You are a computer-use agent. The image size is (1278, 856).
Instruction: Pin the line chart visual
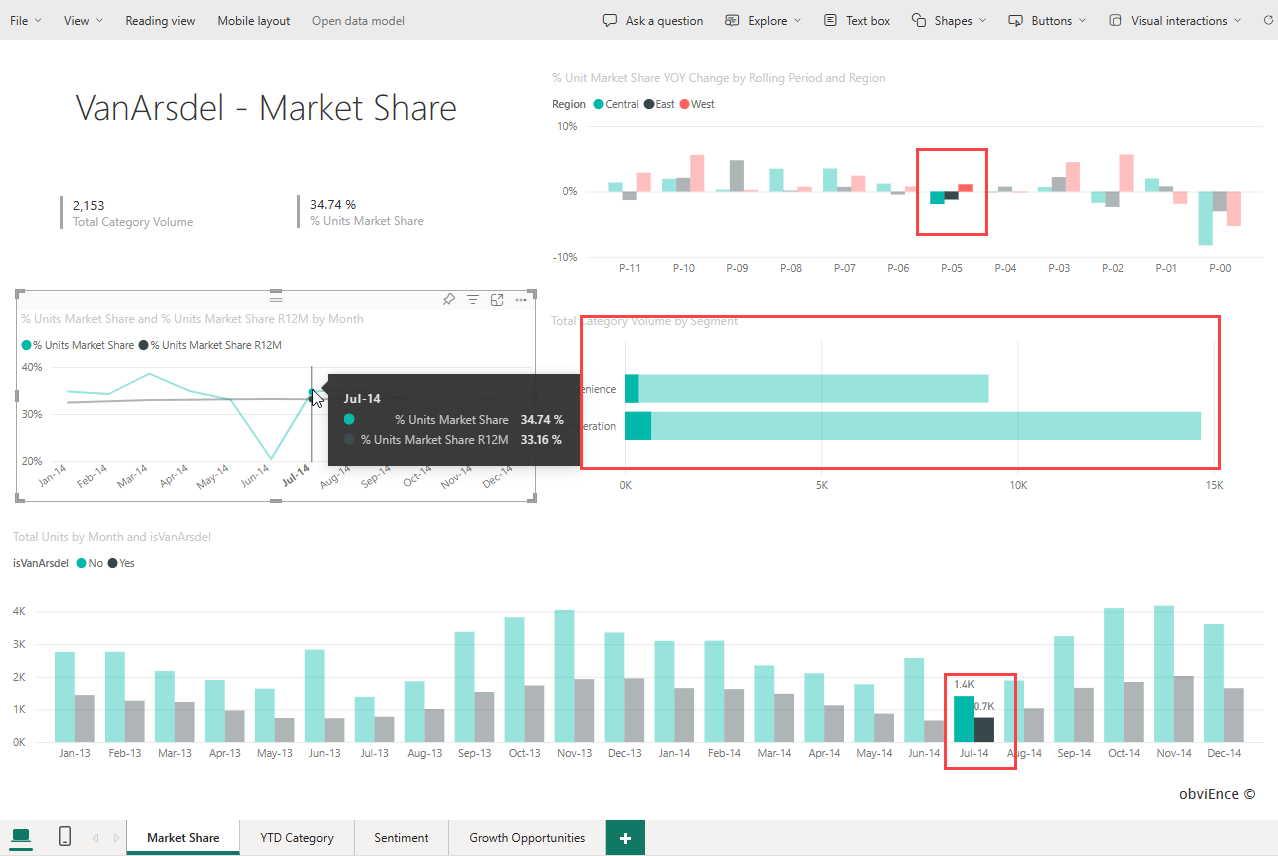[x=449, y=300]
